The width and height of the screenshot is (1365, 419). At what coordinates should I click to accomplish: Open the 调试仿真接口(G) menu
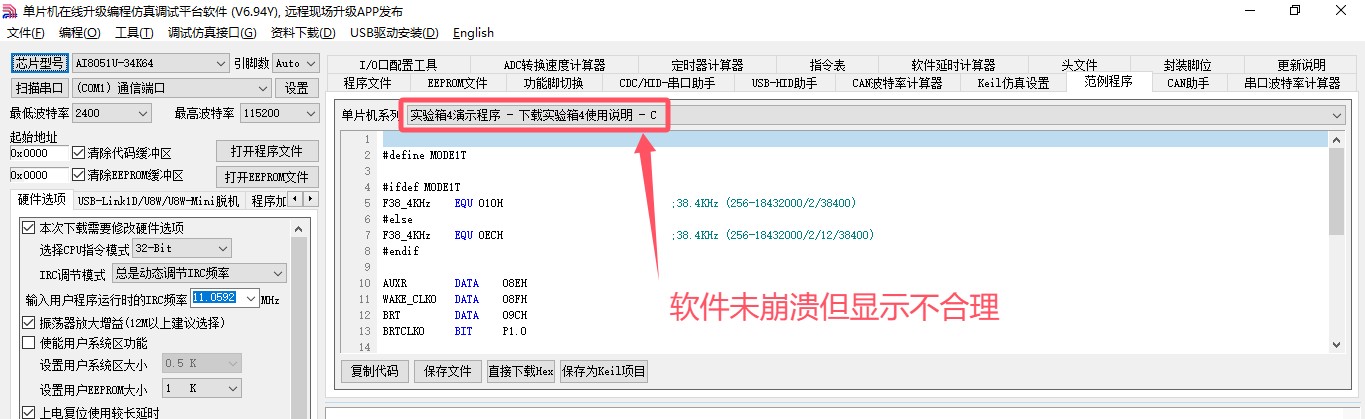tap(212, 32)
